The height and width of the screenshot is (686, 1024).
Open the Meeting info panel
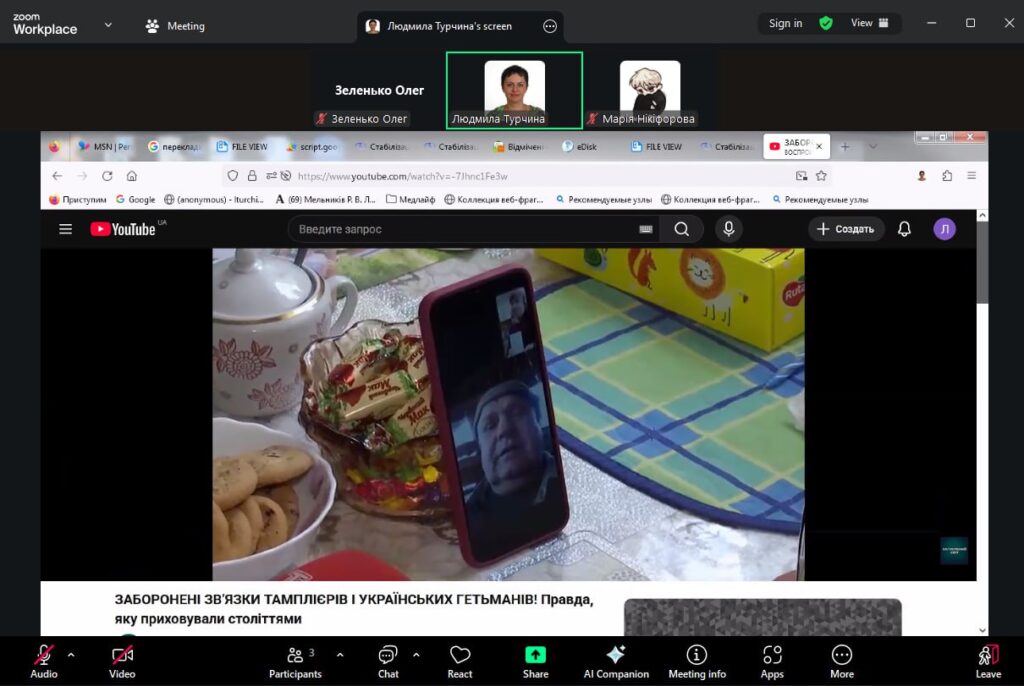pos(697,656)
